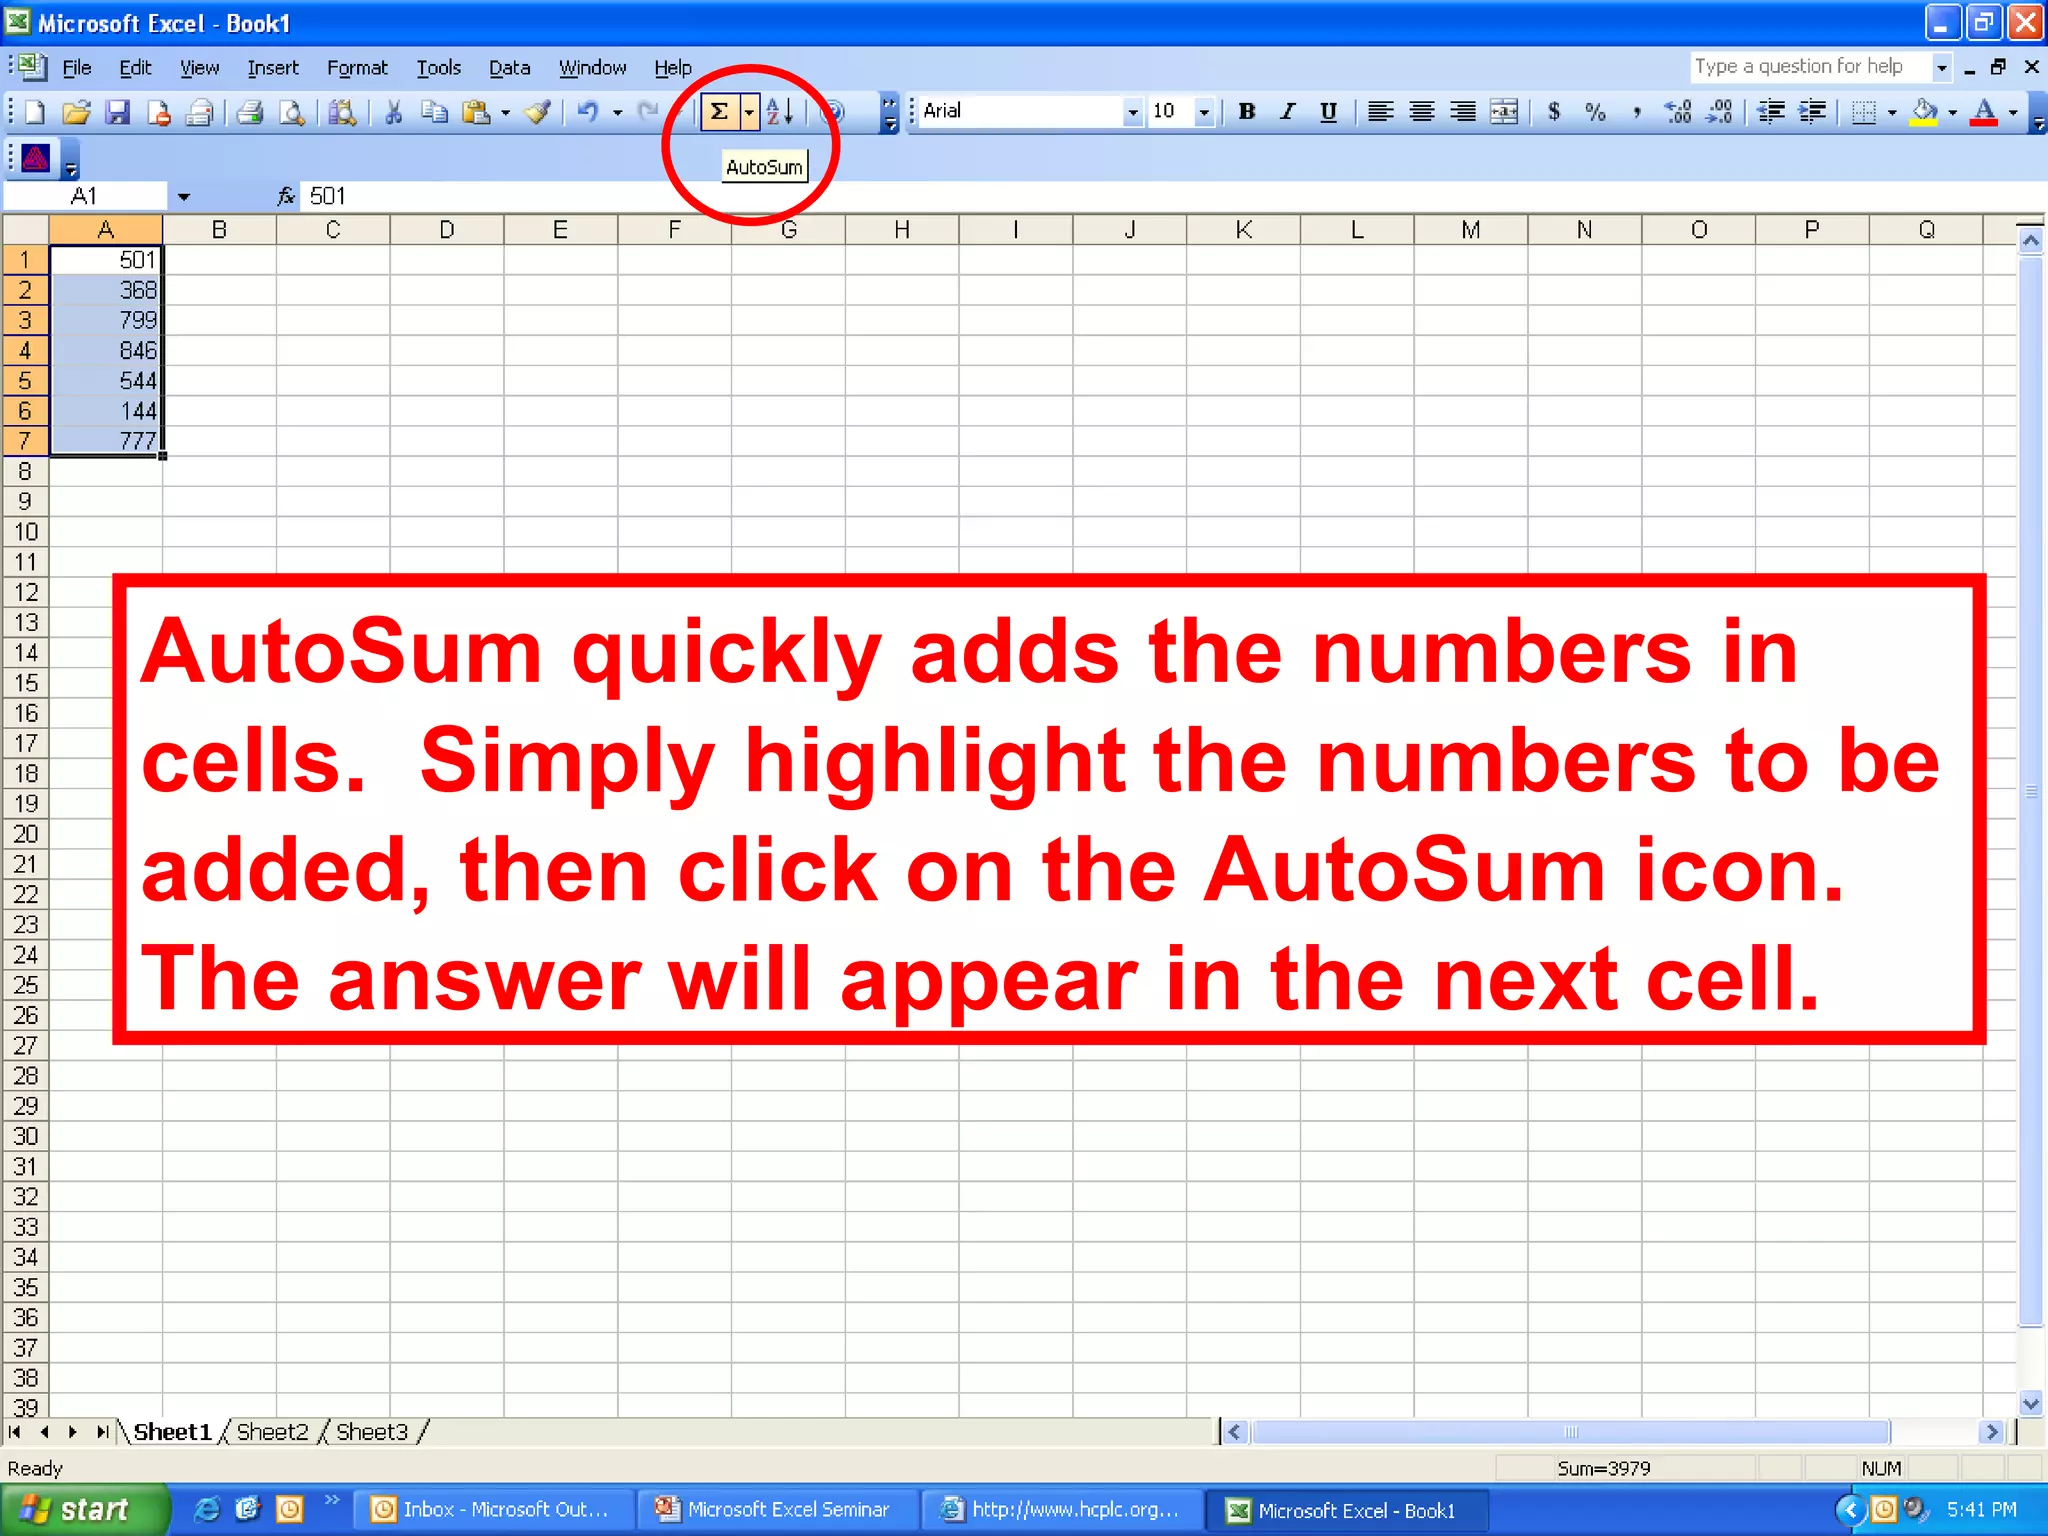This screenshot has width=2048, height=1536.
Task: Click the Decrease Decimal icon
Action: point(1719,112)
